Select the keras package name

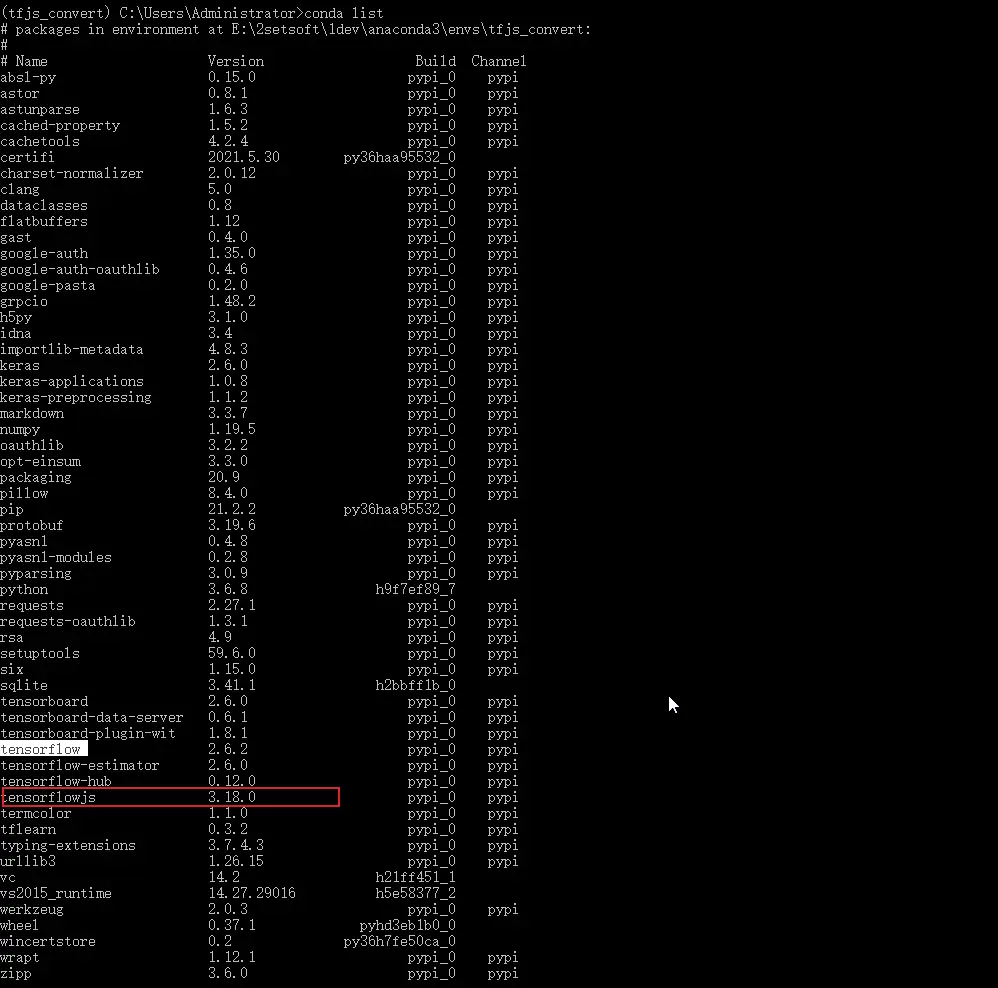[20, 365]
